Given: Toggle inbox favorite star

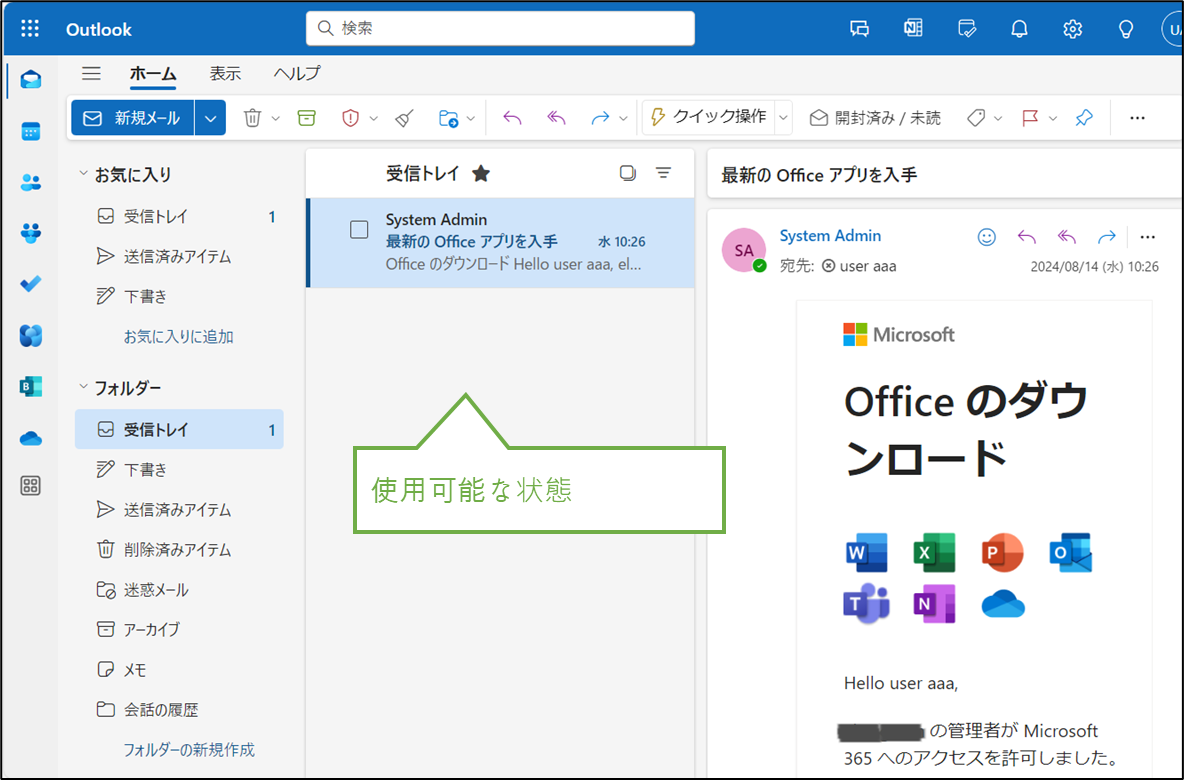Looking at the screenshot, I should 481,174.
